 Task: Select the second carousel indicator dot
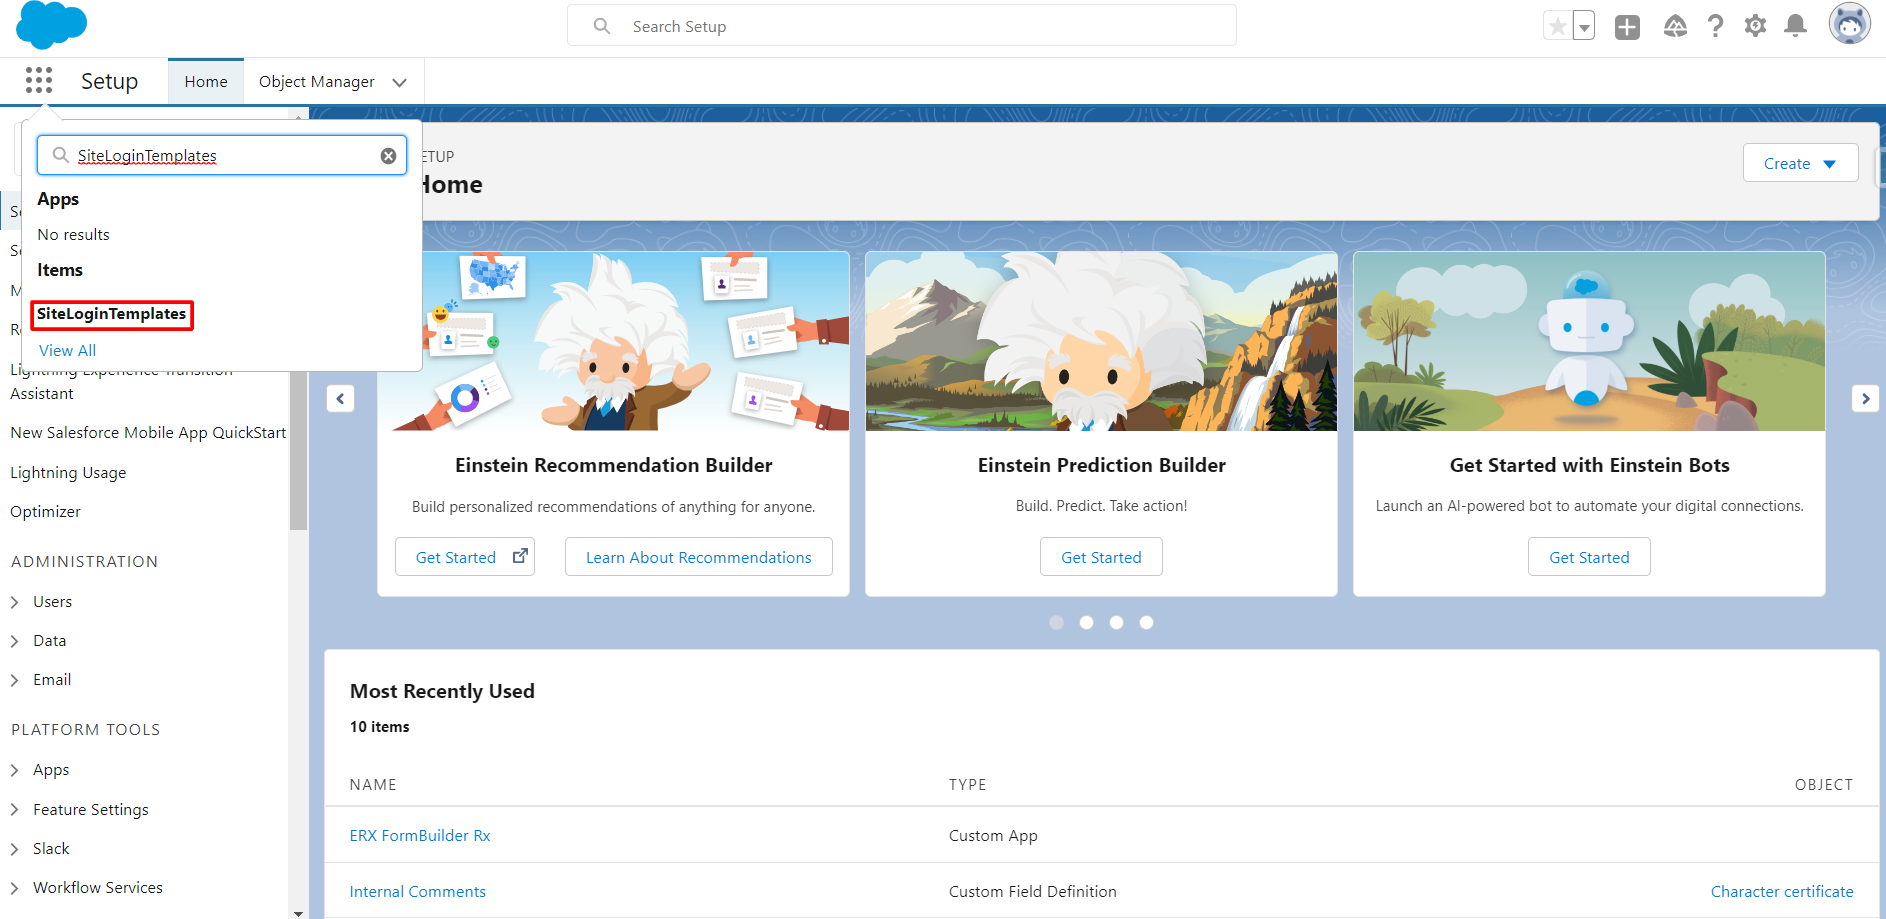pyautogui.click(x=1086, y=623)
